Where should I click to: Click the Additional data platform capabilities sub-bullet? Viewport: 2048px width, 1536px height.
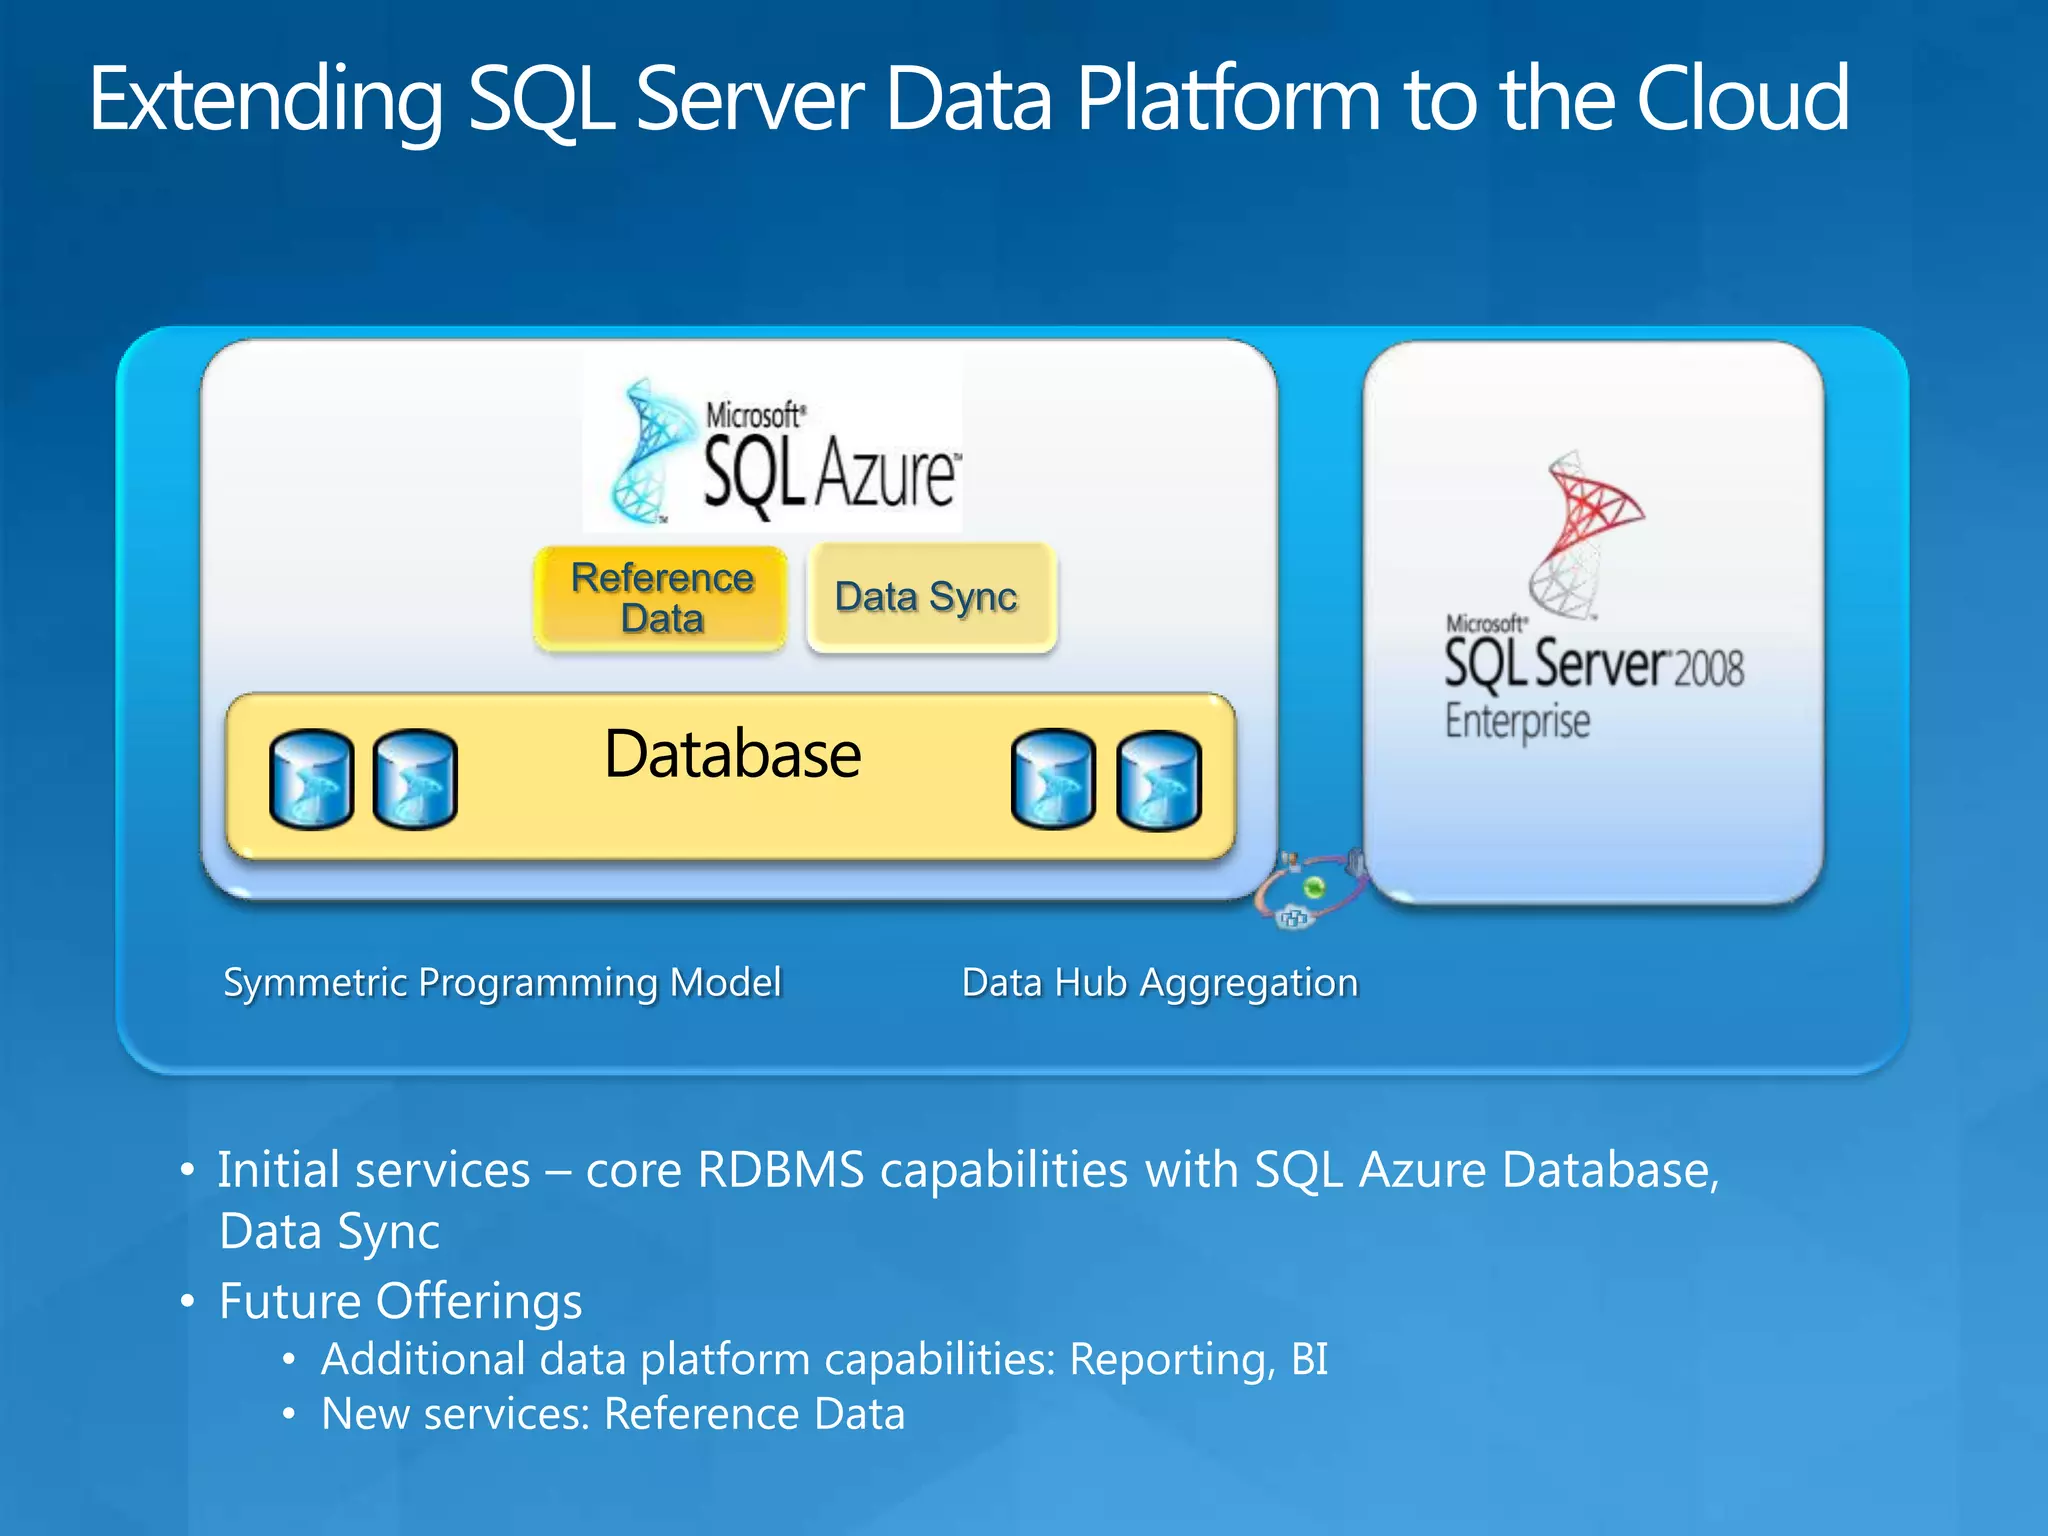coord(824,1359)
